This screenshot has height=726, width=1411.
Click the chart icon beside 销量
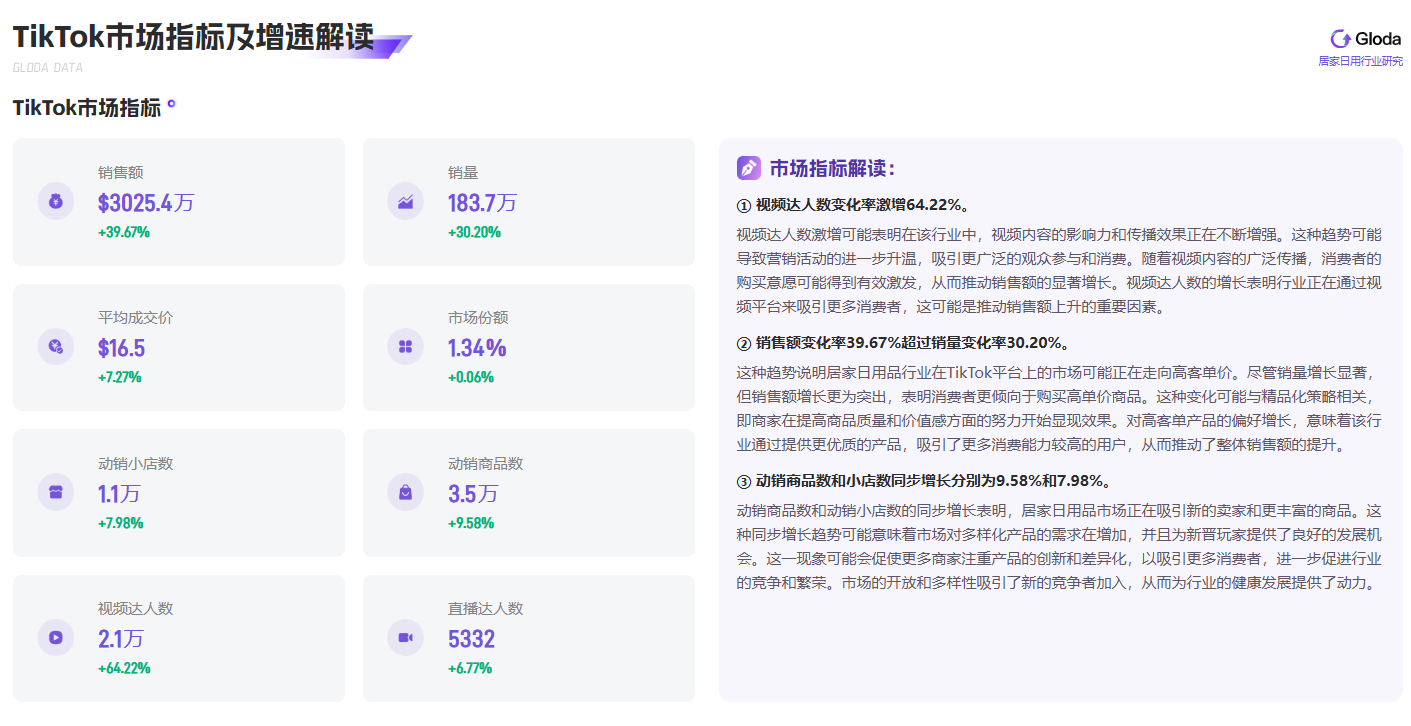406,201
